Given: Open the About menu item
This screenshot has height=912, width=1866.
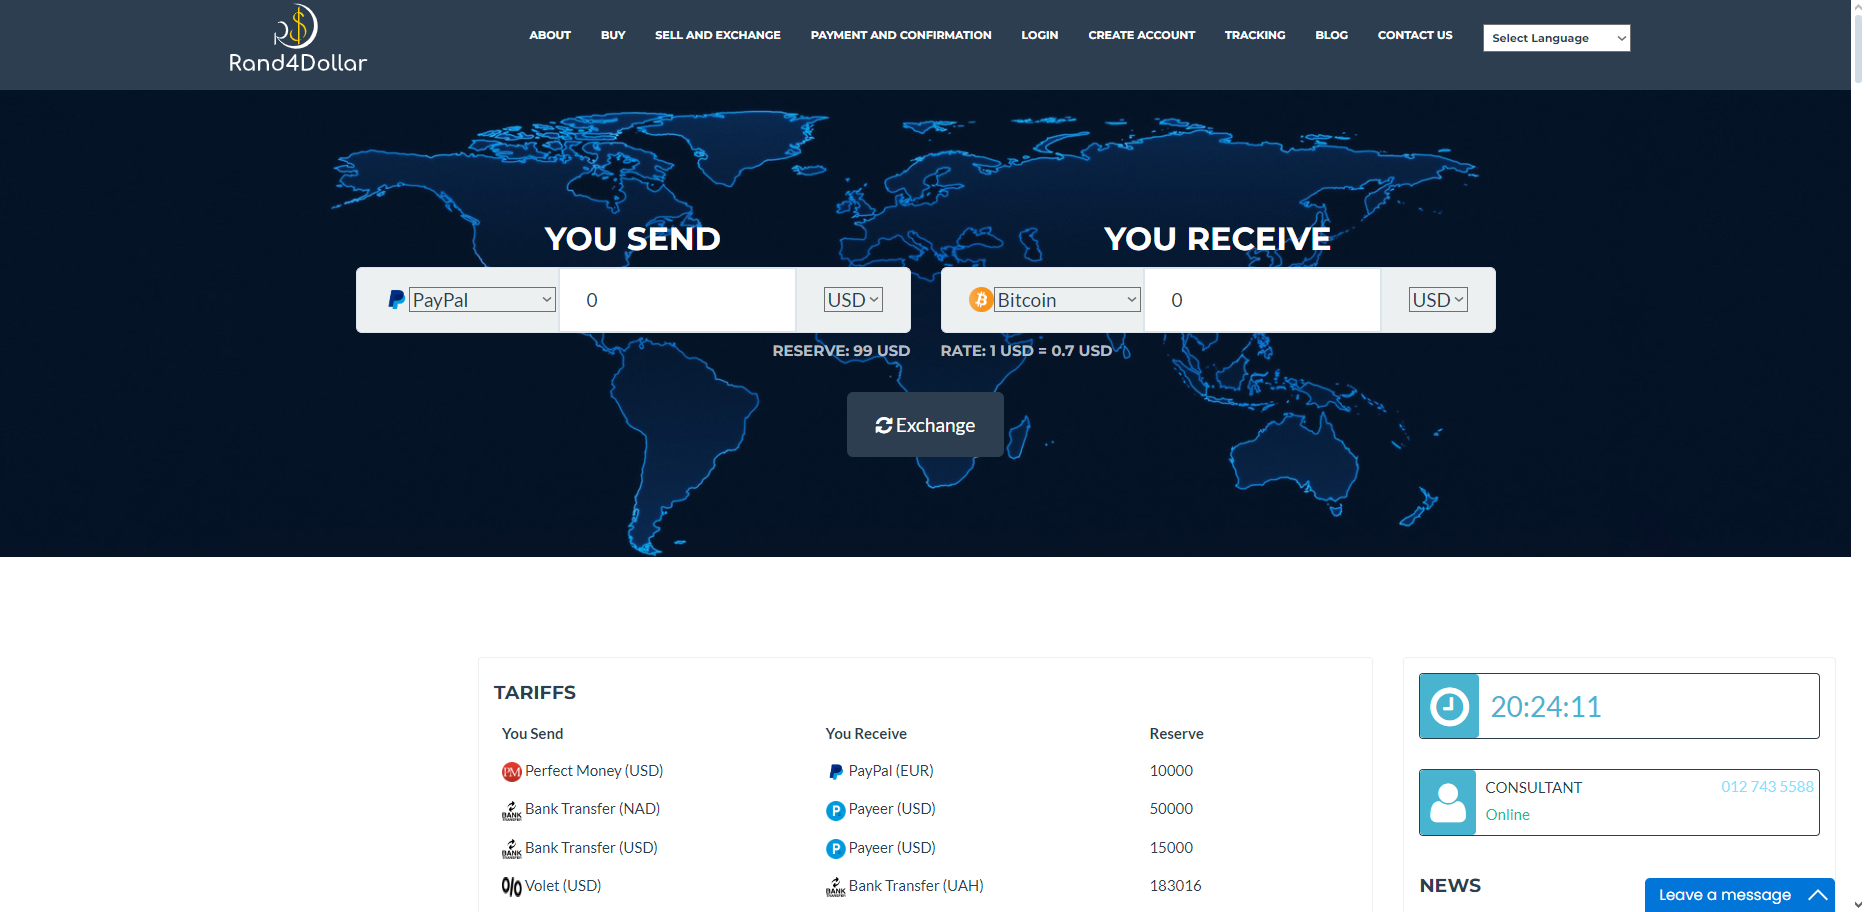Looking at the screenshot, I should tap(550, 35).
